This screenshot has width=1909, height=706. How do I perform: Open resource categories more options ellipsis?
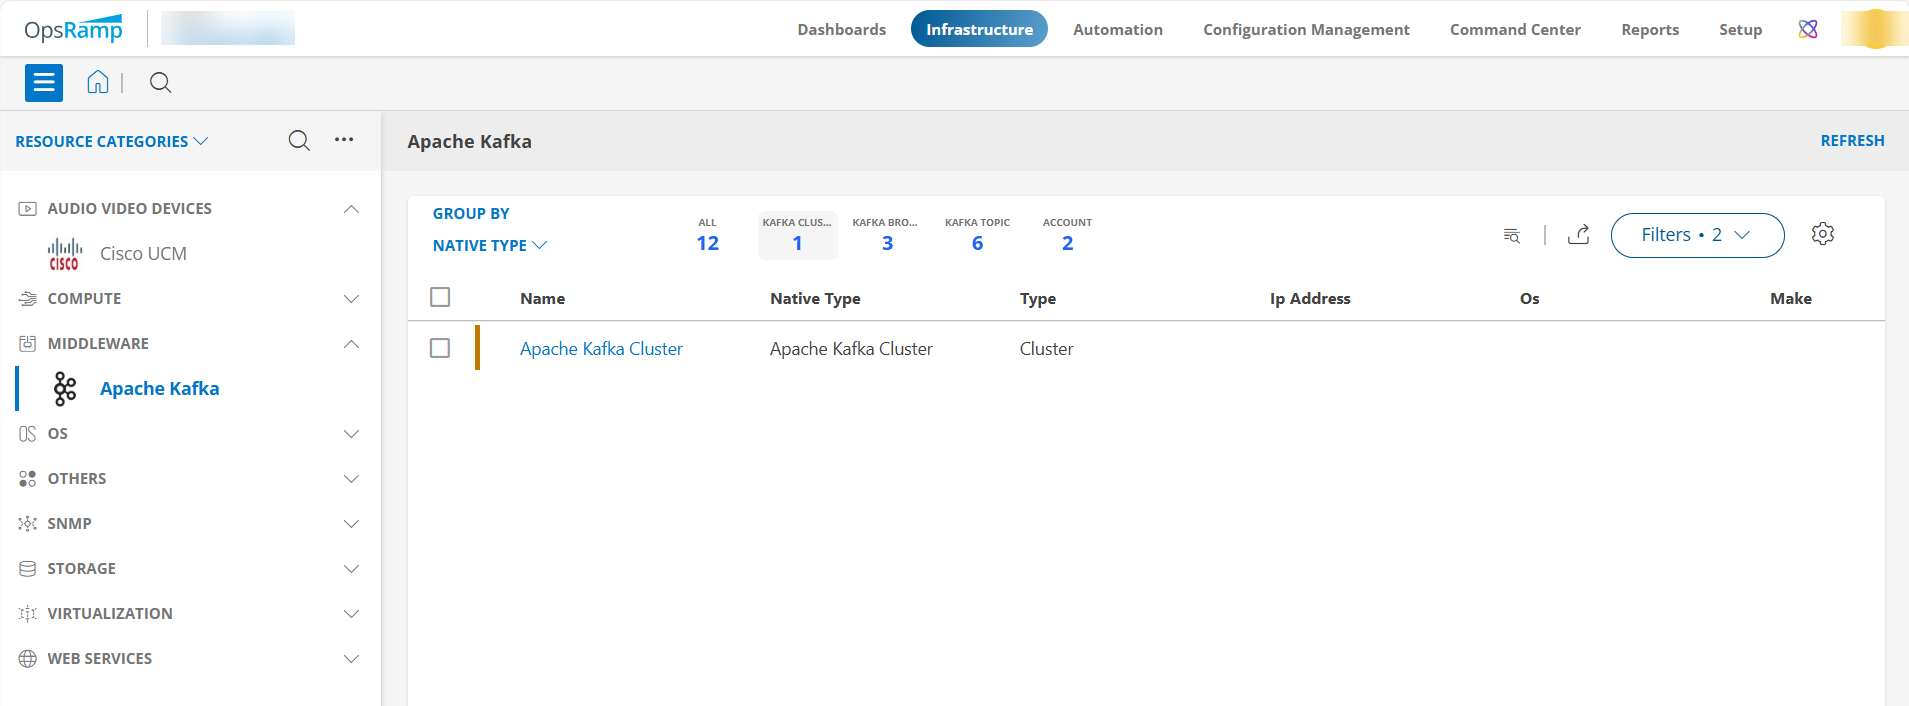point(344,140)
